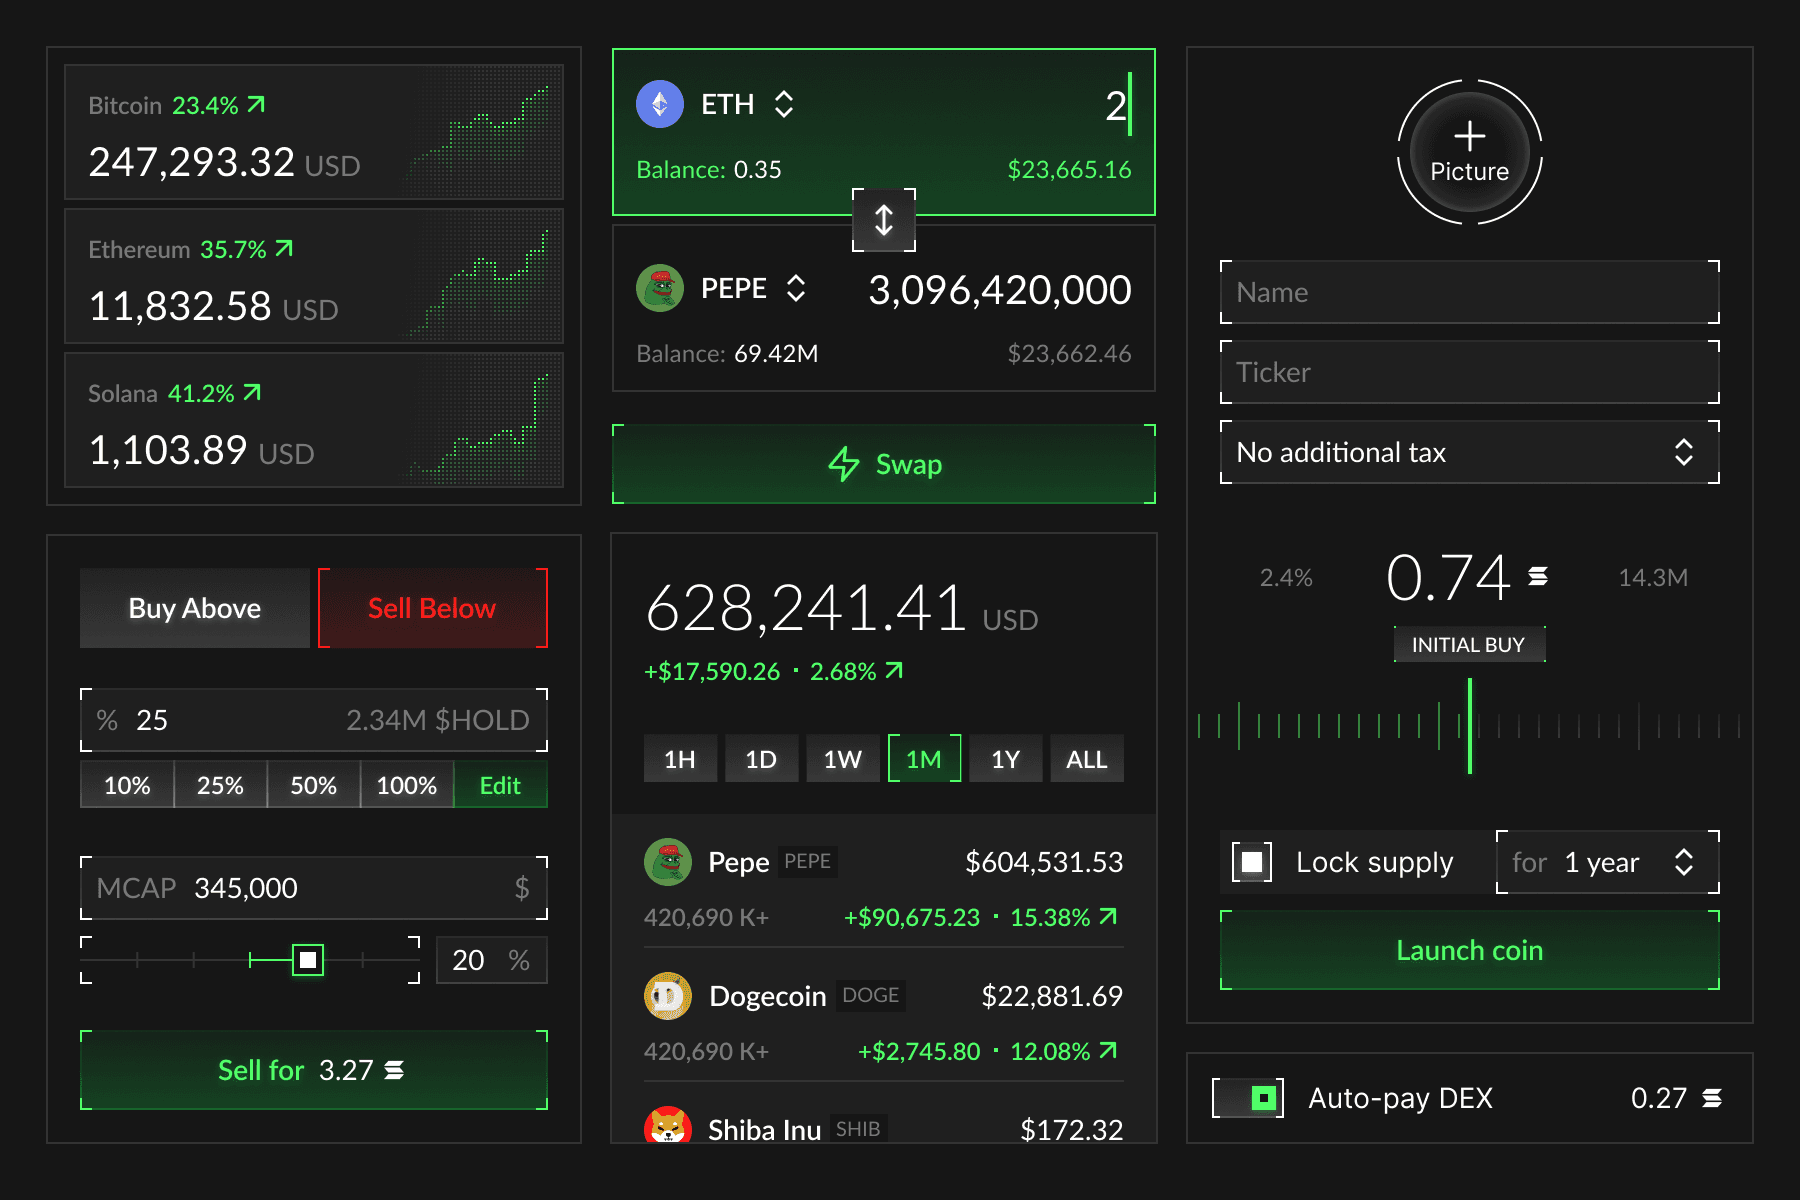Click the arrow icon next to 12.08%
Screen dimensions: 1800x1200
point(1108,1050)
